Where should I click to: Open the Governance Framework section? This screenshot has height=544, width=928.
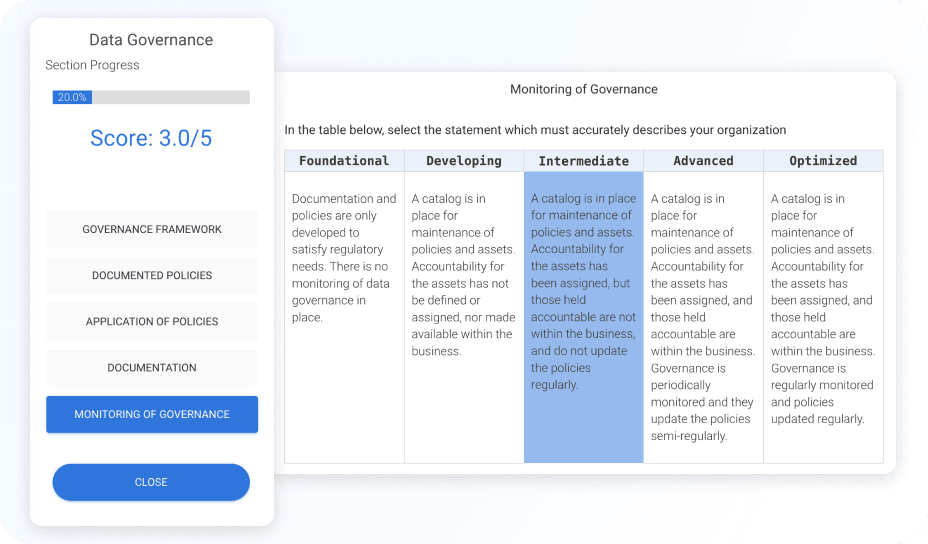(x=152, y=230)
